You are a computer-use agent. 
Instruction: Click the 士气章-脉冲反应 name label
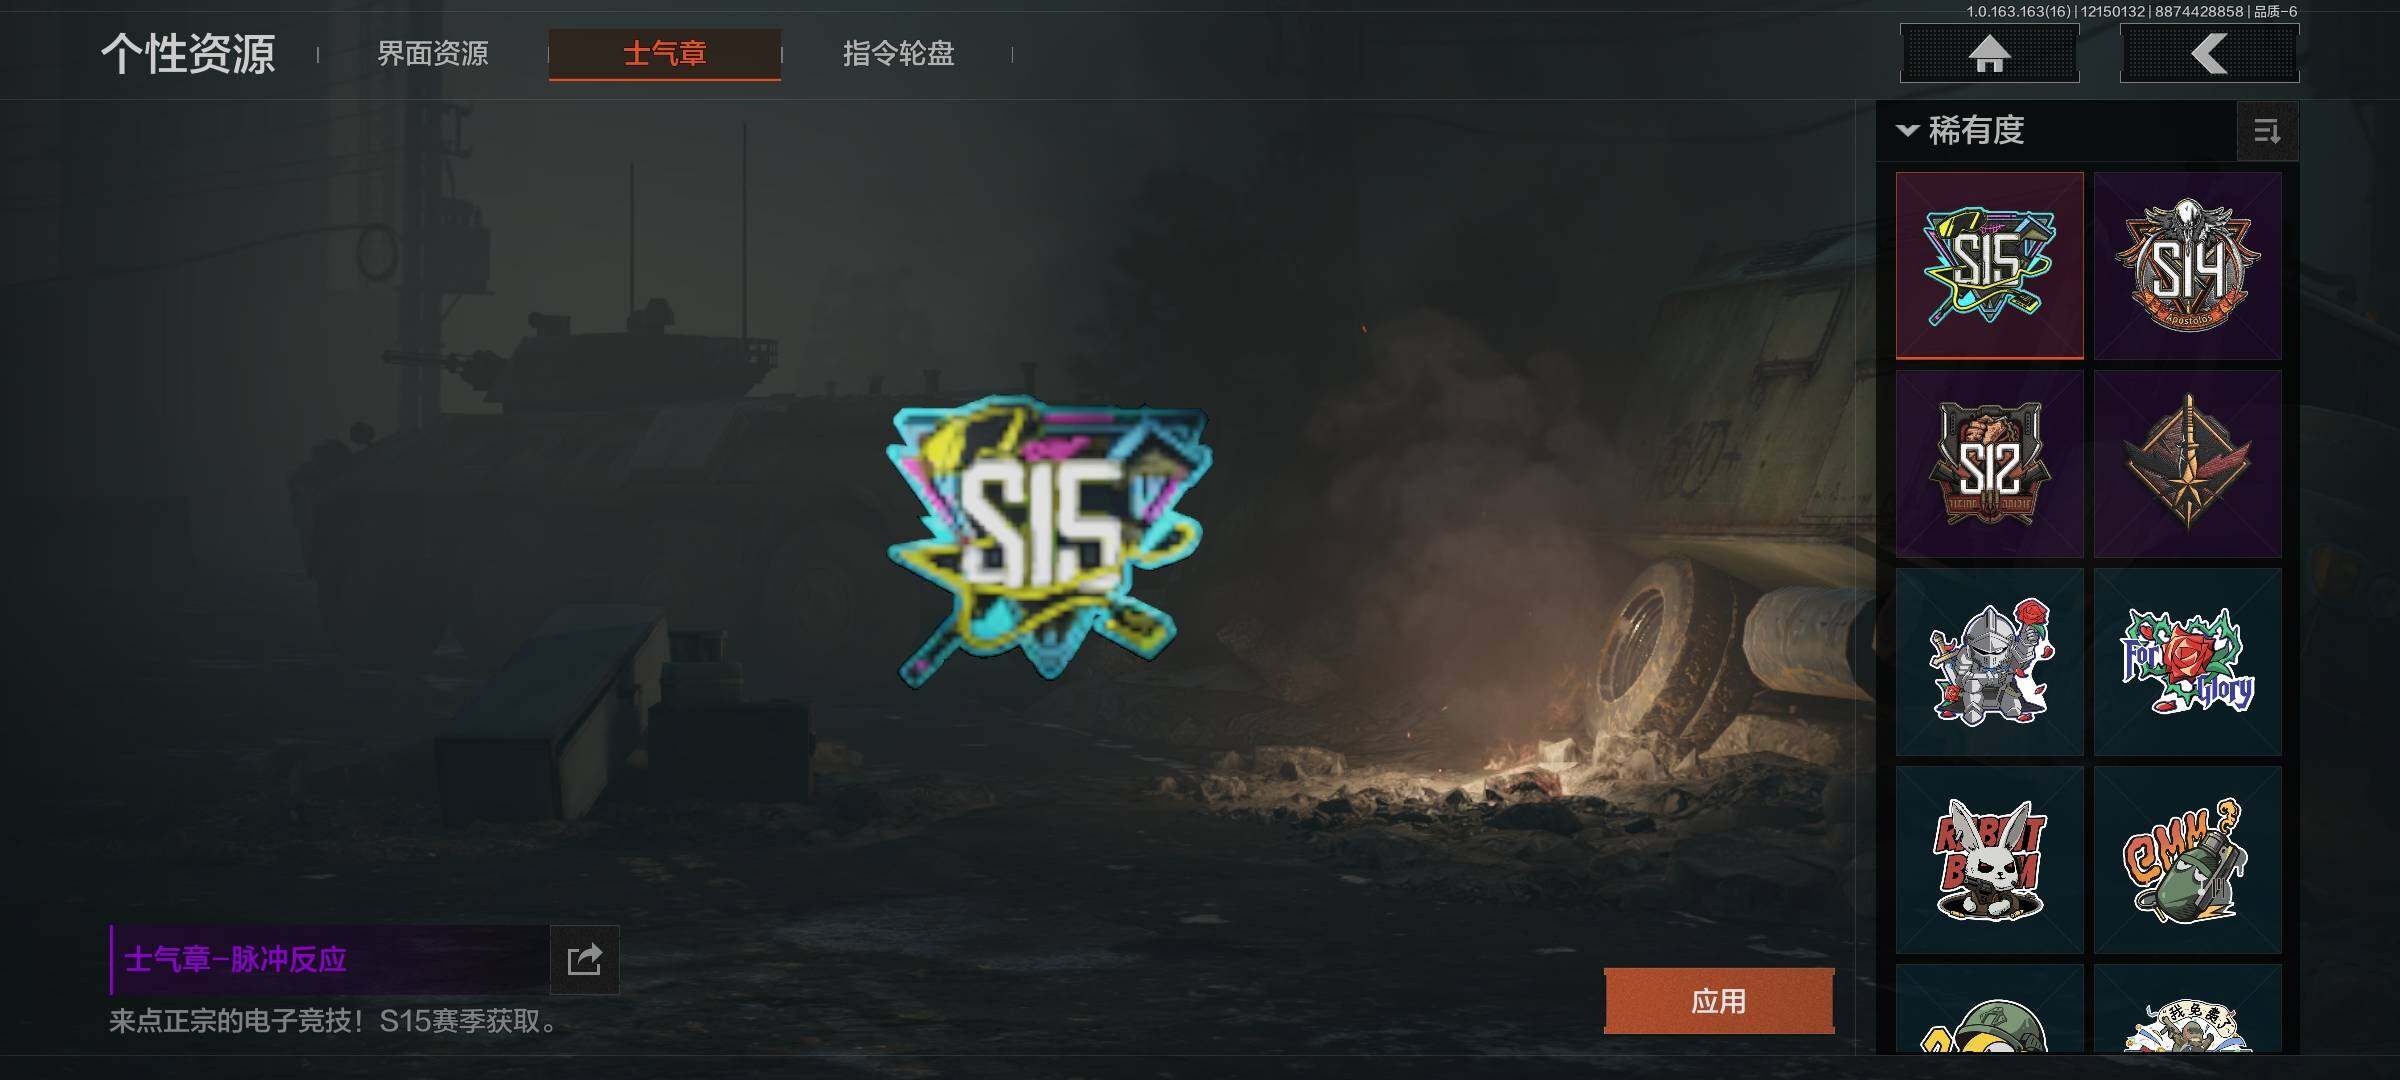click(235, 960)
